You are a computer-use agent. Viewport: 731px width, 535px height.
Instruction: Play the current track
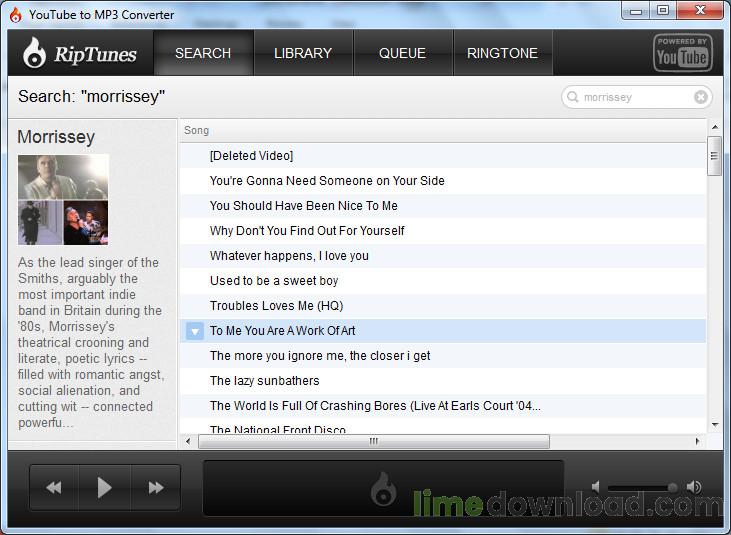pyautogui.click(x=104, y=487)
